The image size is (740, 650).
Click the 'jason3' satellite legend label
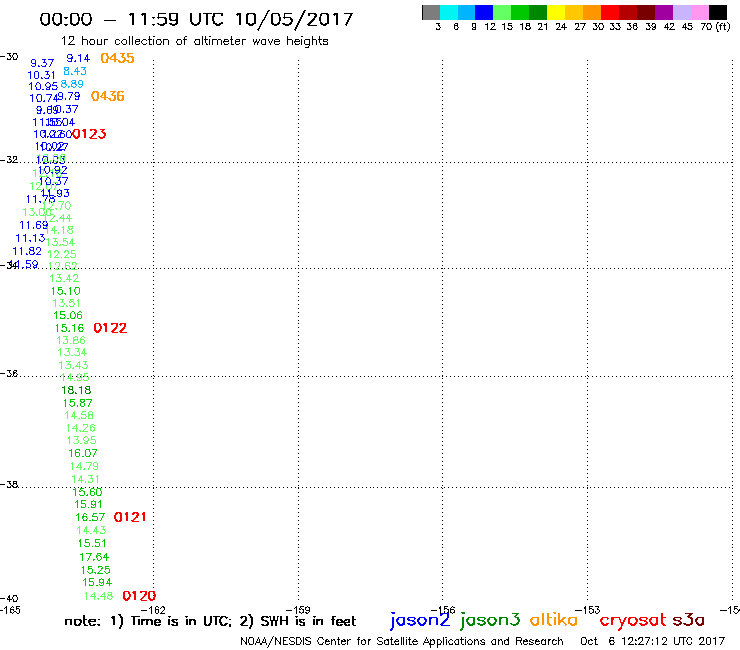490,621
